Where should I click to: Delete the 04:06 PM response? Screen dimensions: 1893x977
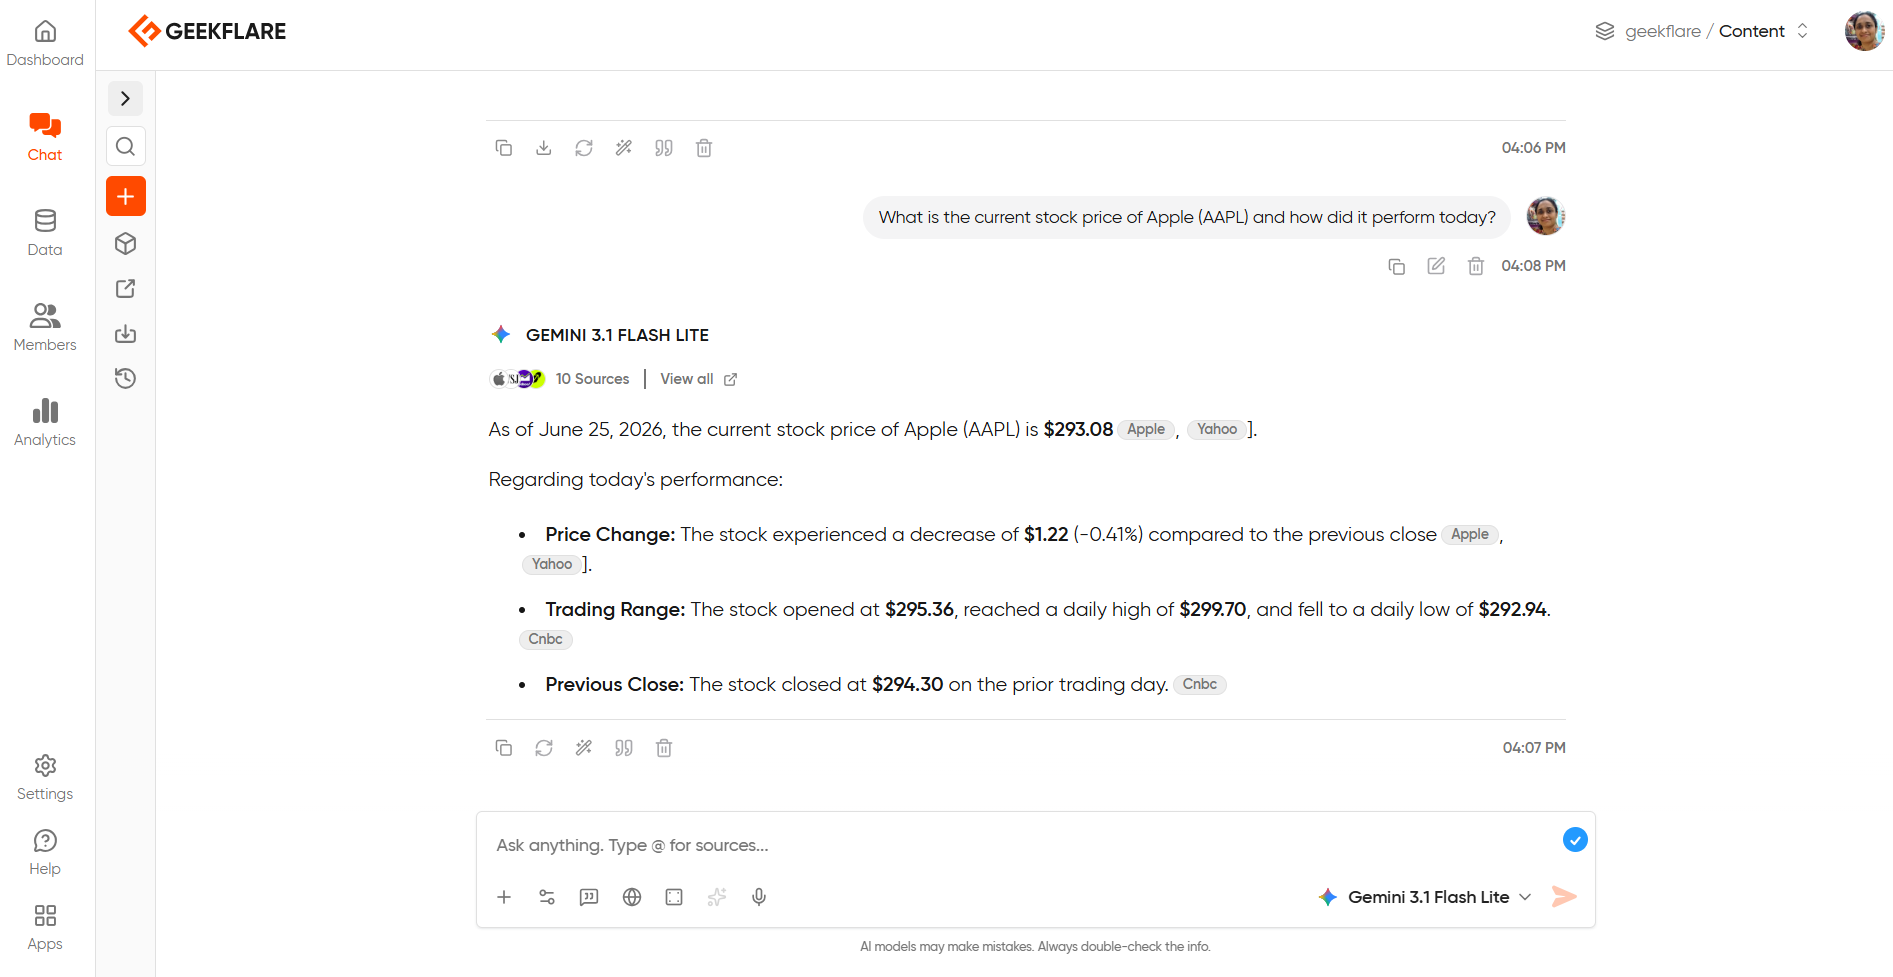pos(704,148)
